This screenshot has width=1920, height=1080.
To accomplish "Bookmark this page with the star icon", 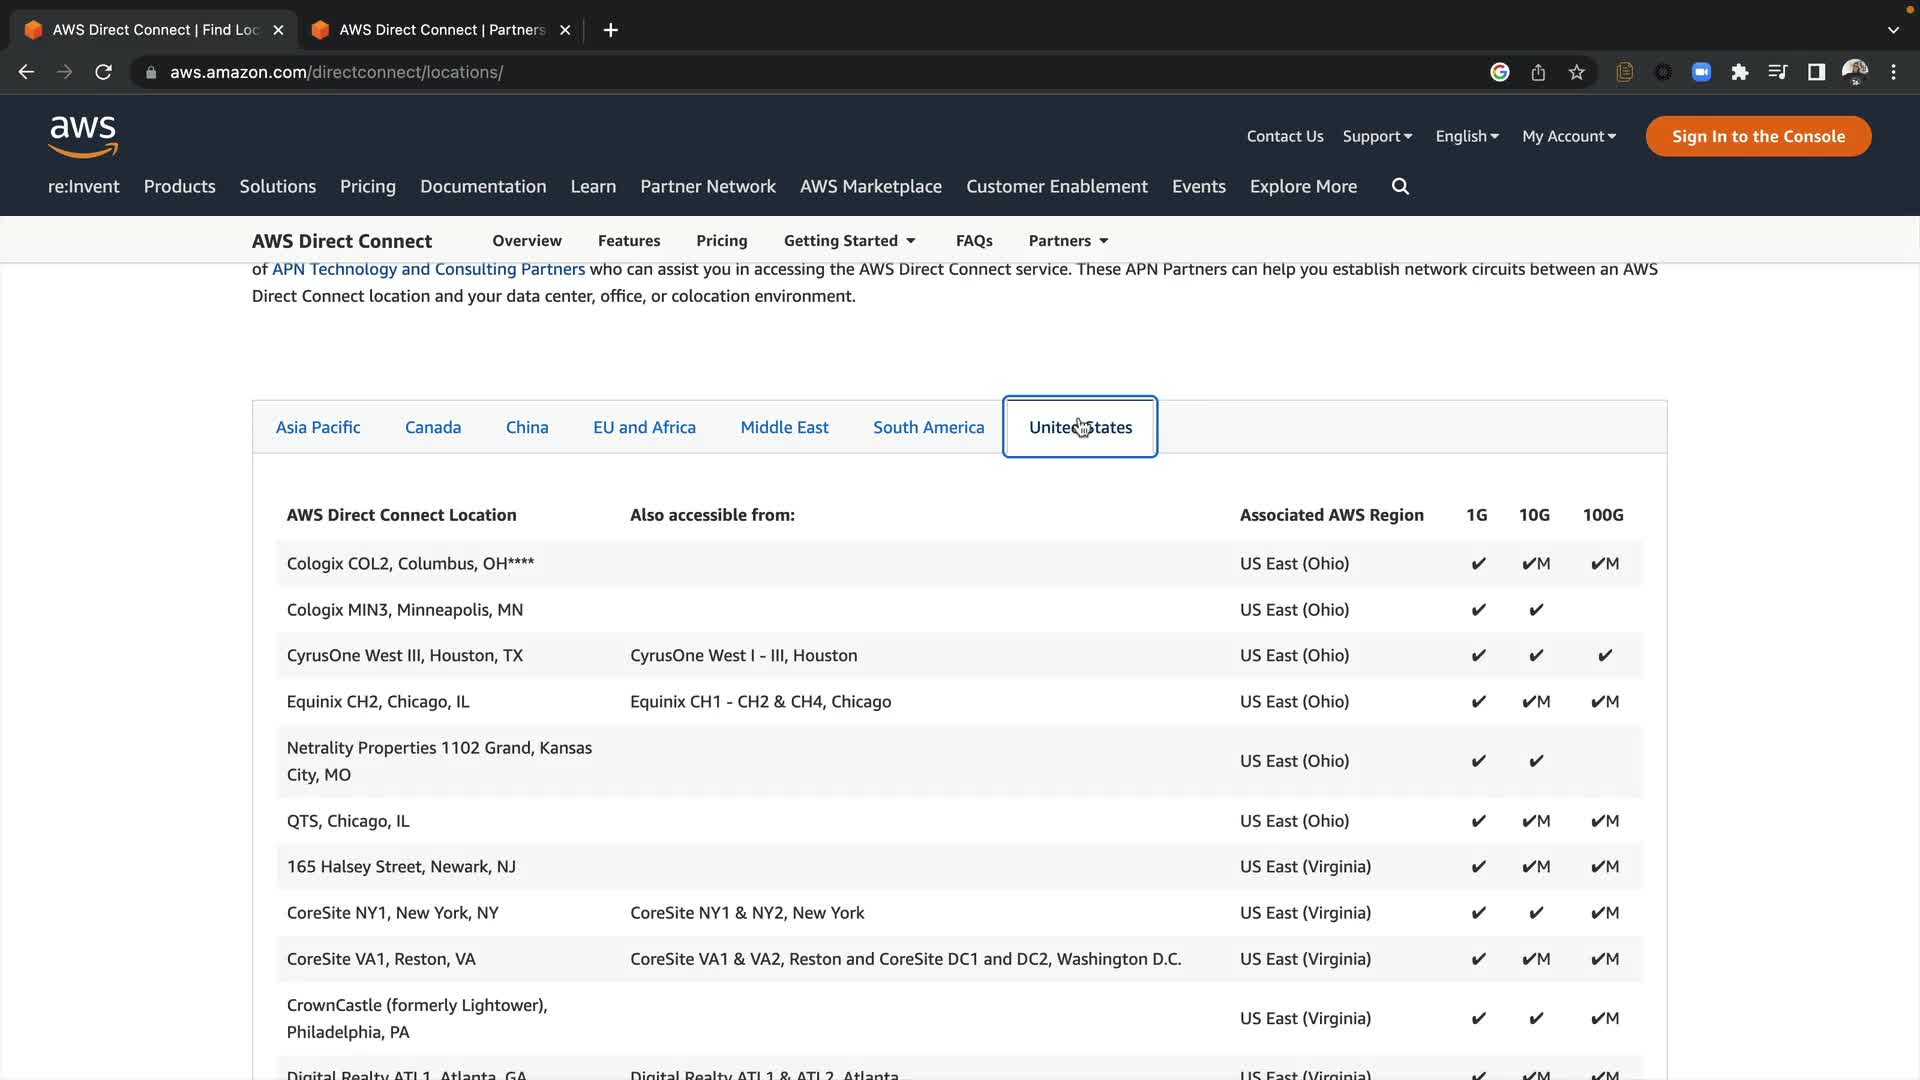I will click(1577, 72).
